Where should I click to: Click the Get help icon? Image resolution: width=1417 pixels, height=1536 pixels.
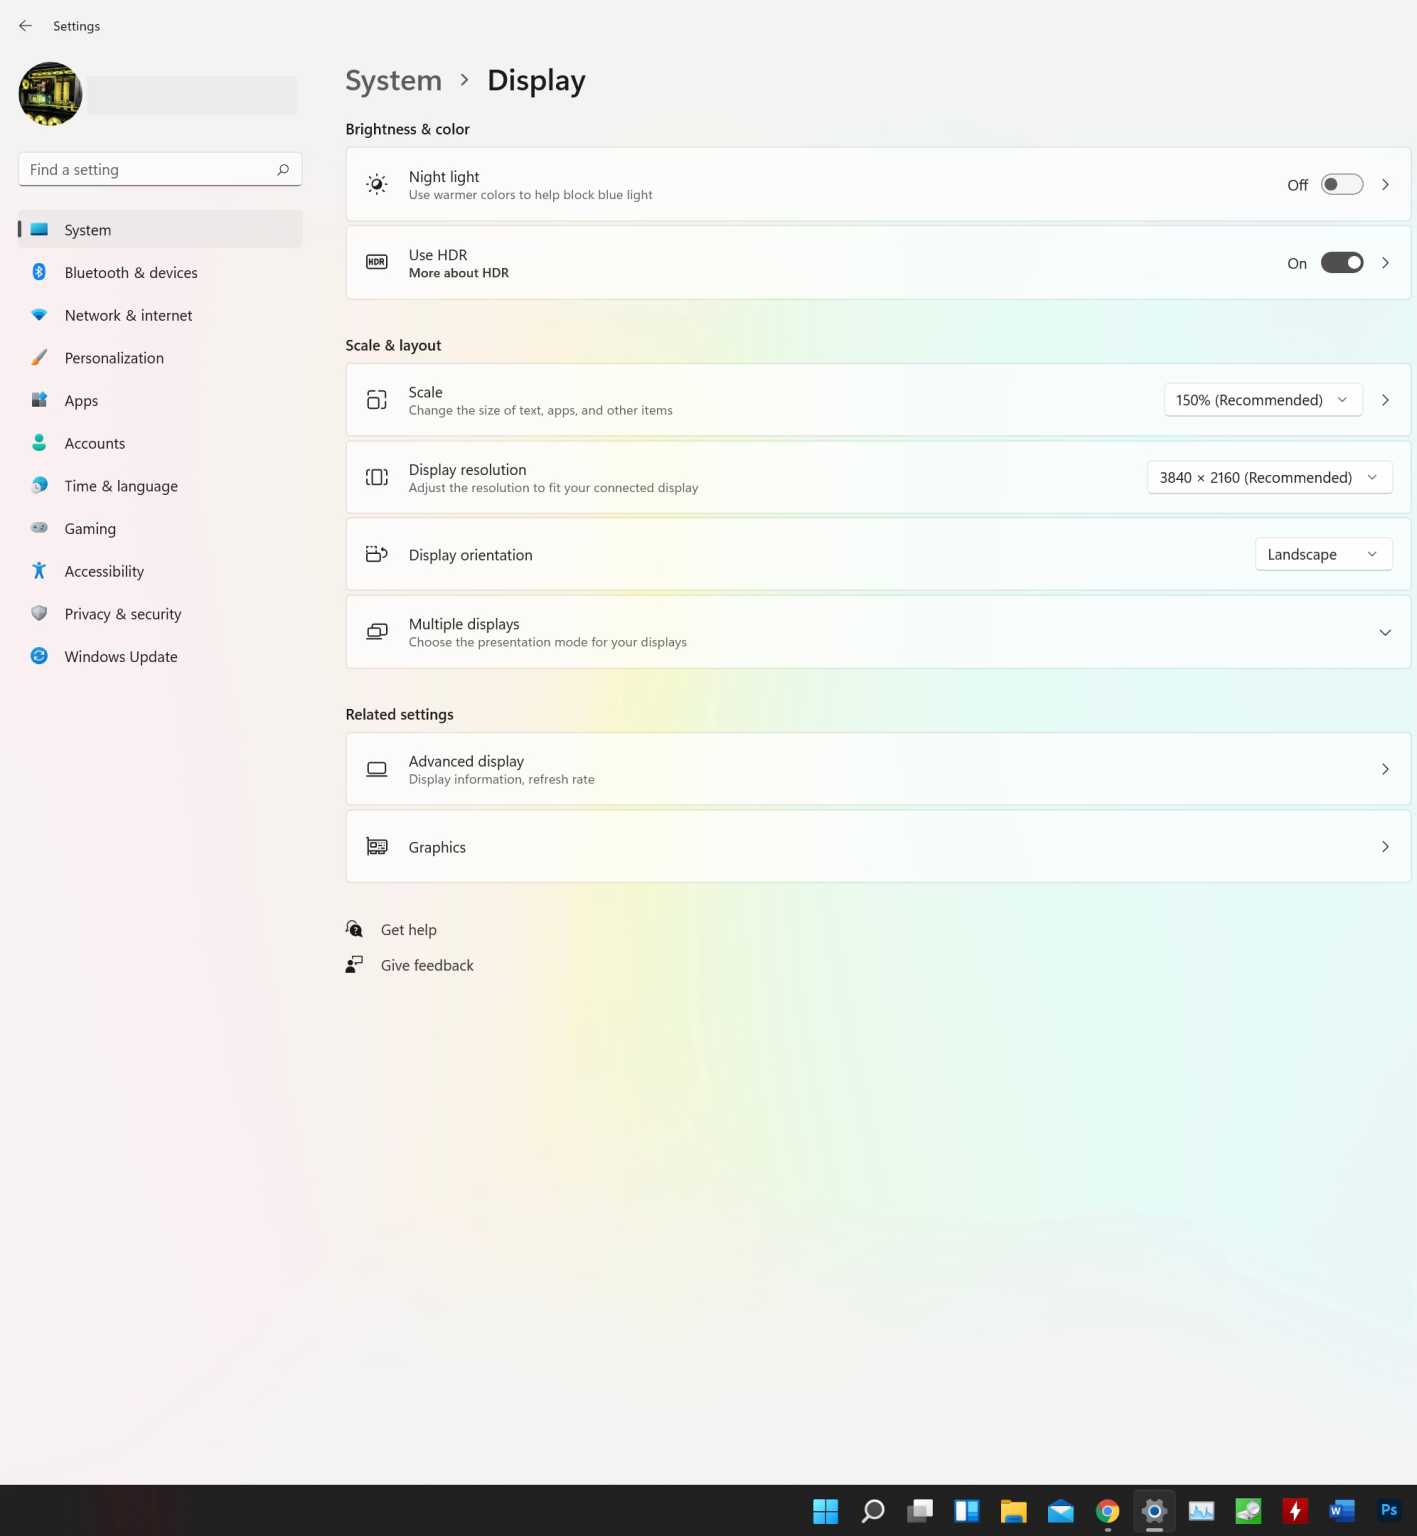tap(355, 929)
